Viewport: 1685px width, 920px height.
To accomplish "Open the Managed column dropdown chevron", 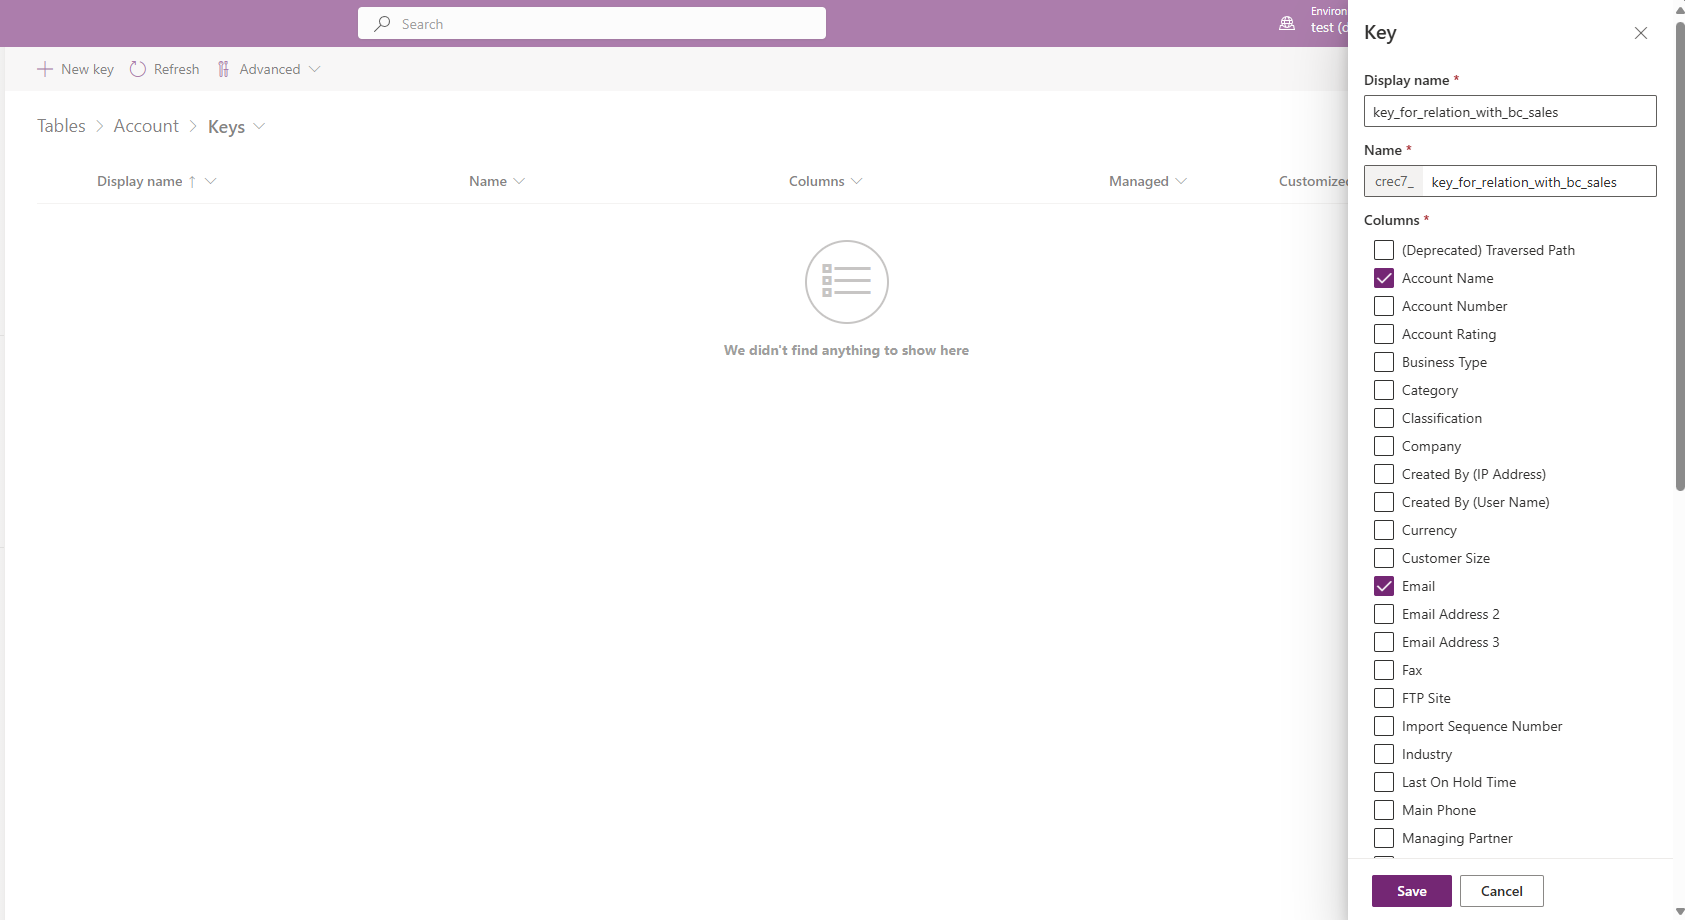I will point(1181,181).
